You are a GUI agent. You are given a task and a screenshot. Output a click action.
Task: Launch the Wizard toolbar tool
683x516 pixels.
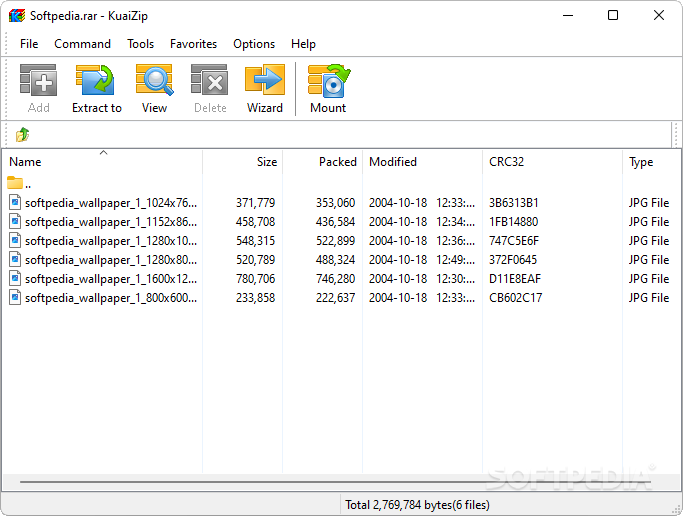coord(265,80)
